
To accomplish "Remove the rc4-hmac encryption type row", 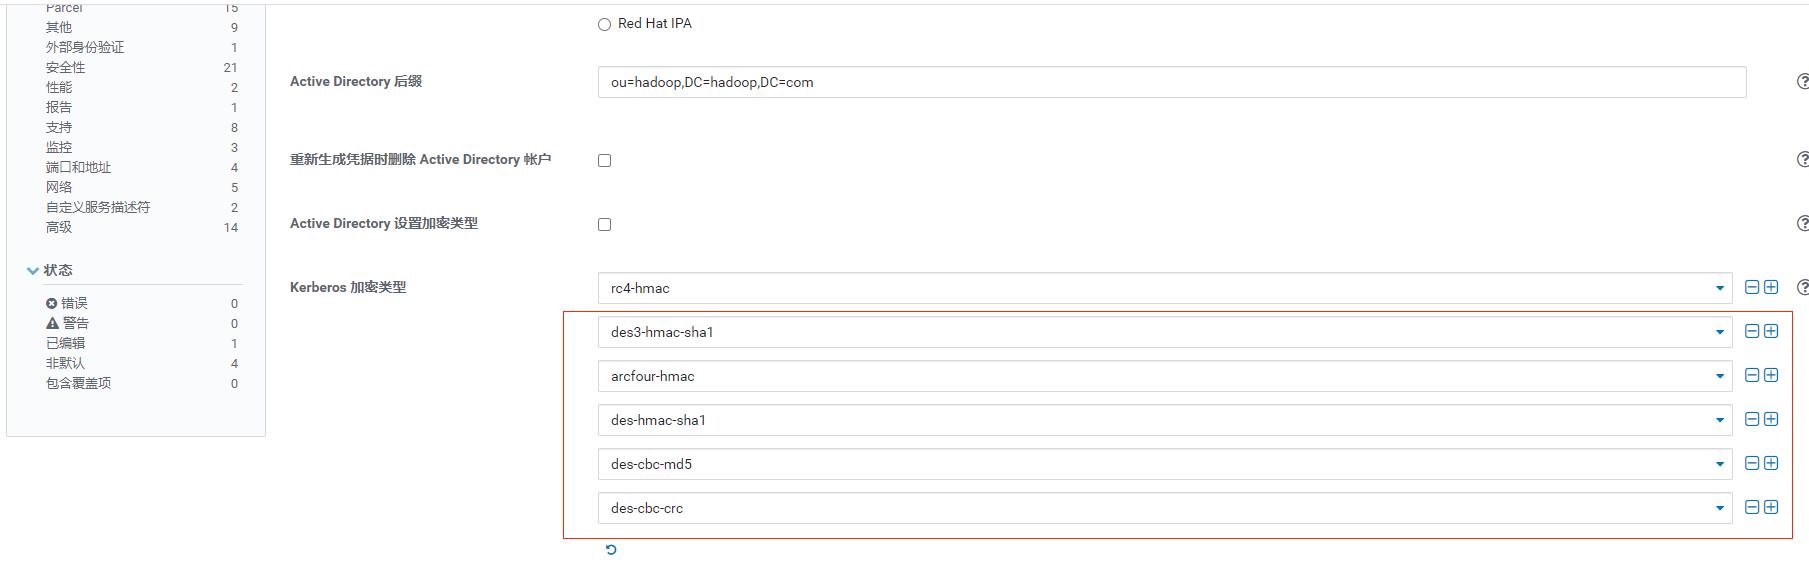I will [1752, 287].
